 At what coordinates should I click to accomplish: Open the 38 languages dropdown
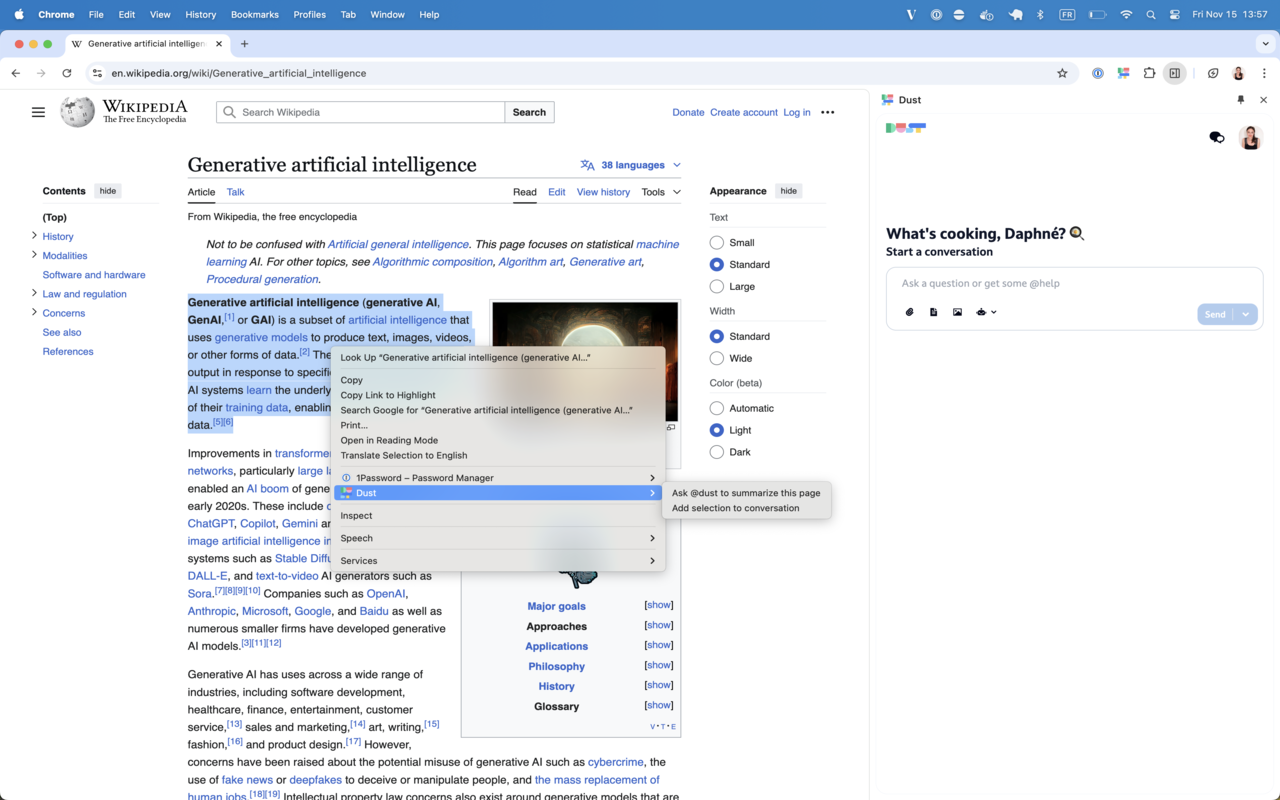pos(631,165)
